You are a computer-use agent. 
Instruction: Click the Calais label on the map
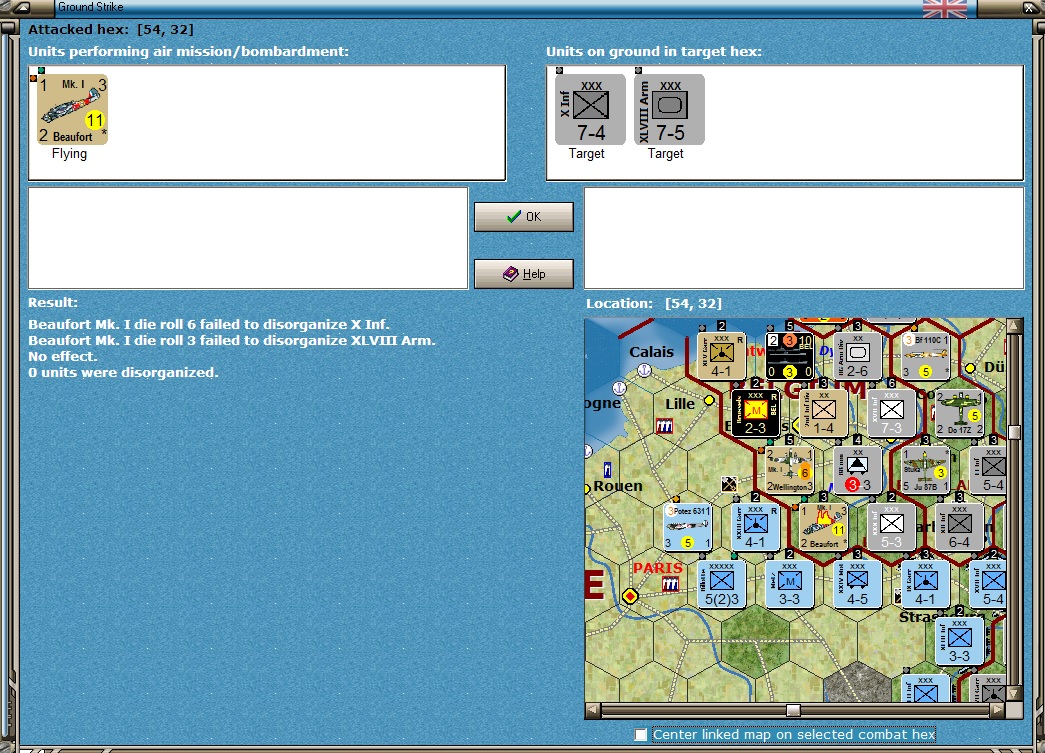(651, 352)
